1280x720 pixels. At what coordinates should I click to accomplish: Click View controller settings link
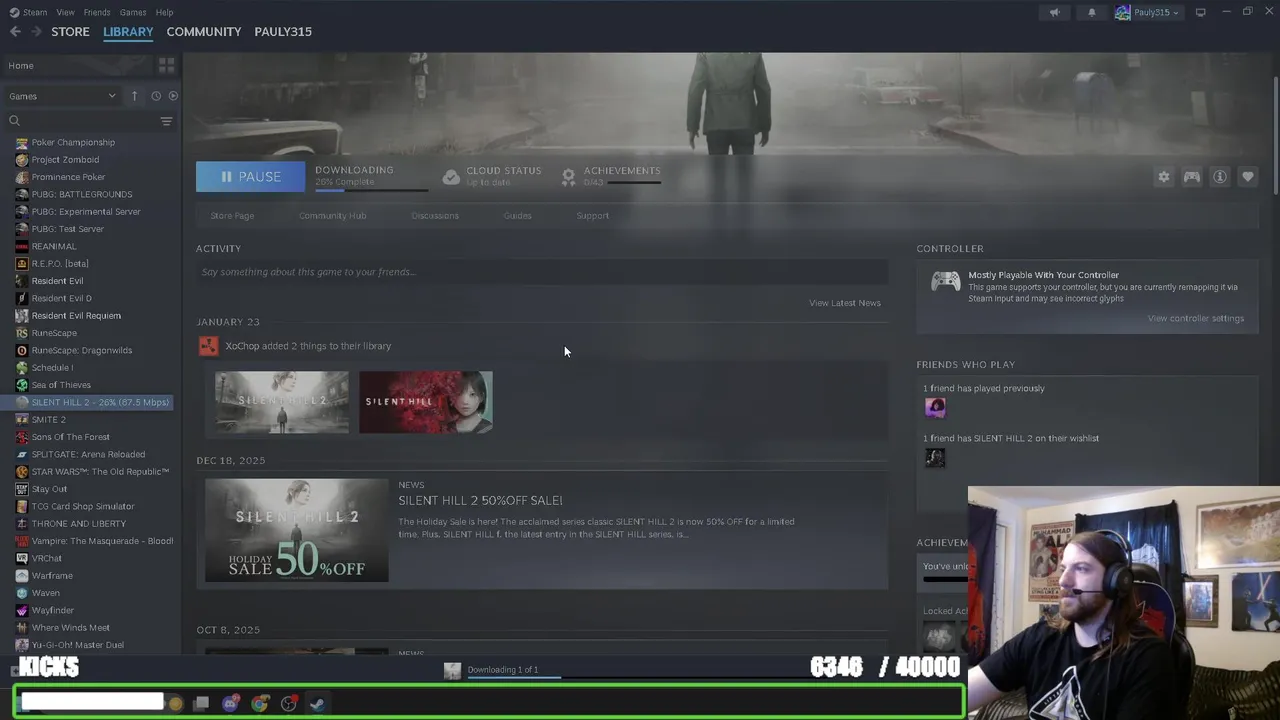pyautogui.click(x=1195, y=318)
